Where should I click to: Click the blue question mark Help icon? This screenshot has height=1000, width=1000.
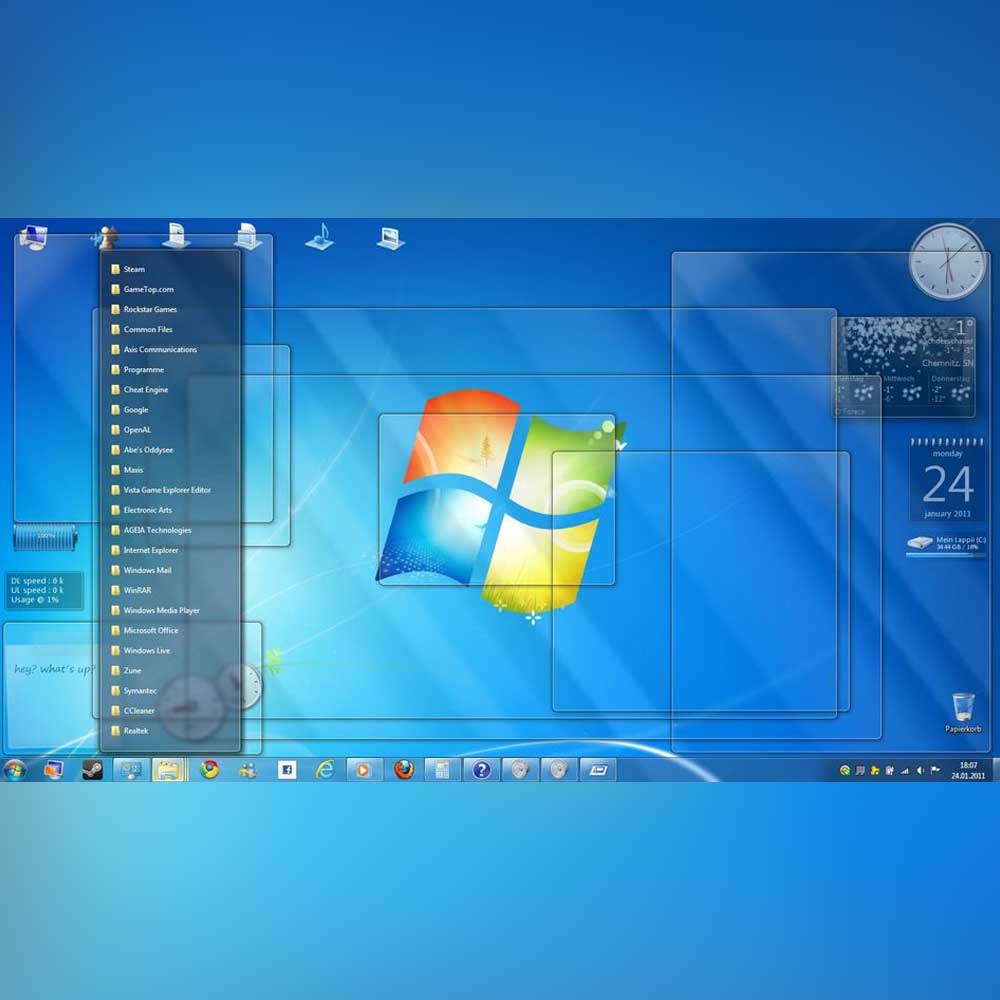coord(482,770)
